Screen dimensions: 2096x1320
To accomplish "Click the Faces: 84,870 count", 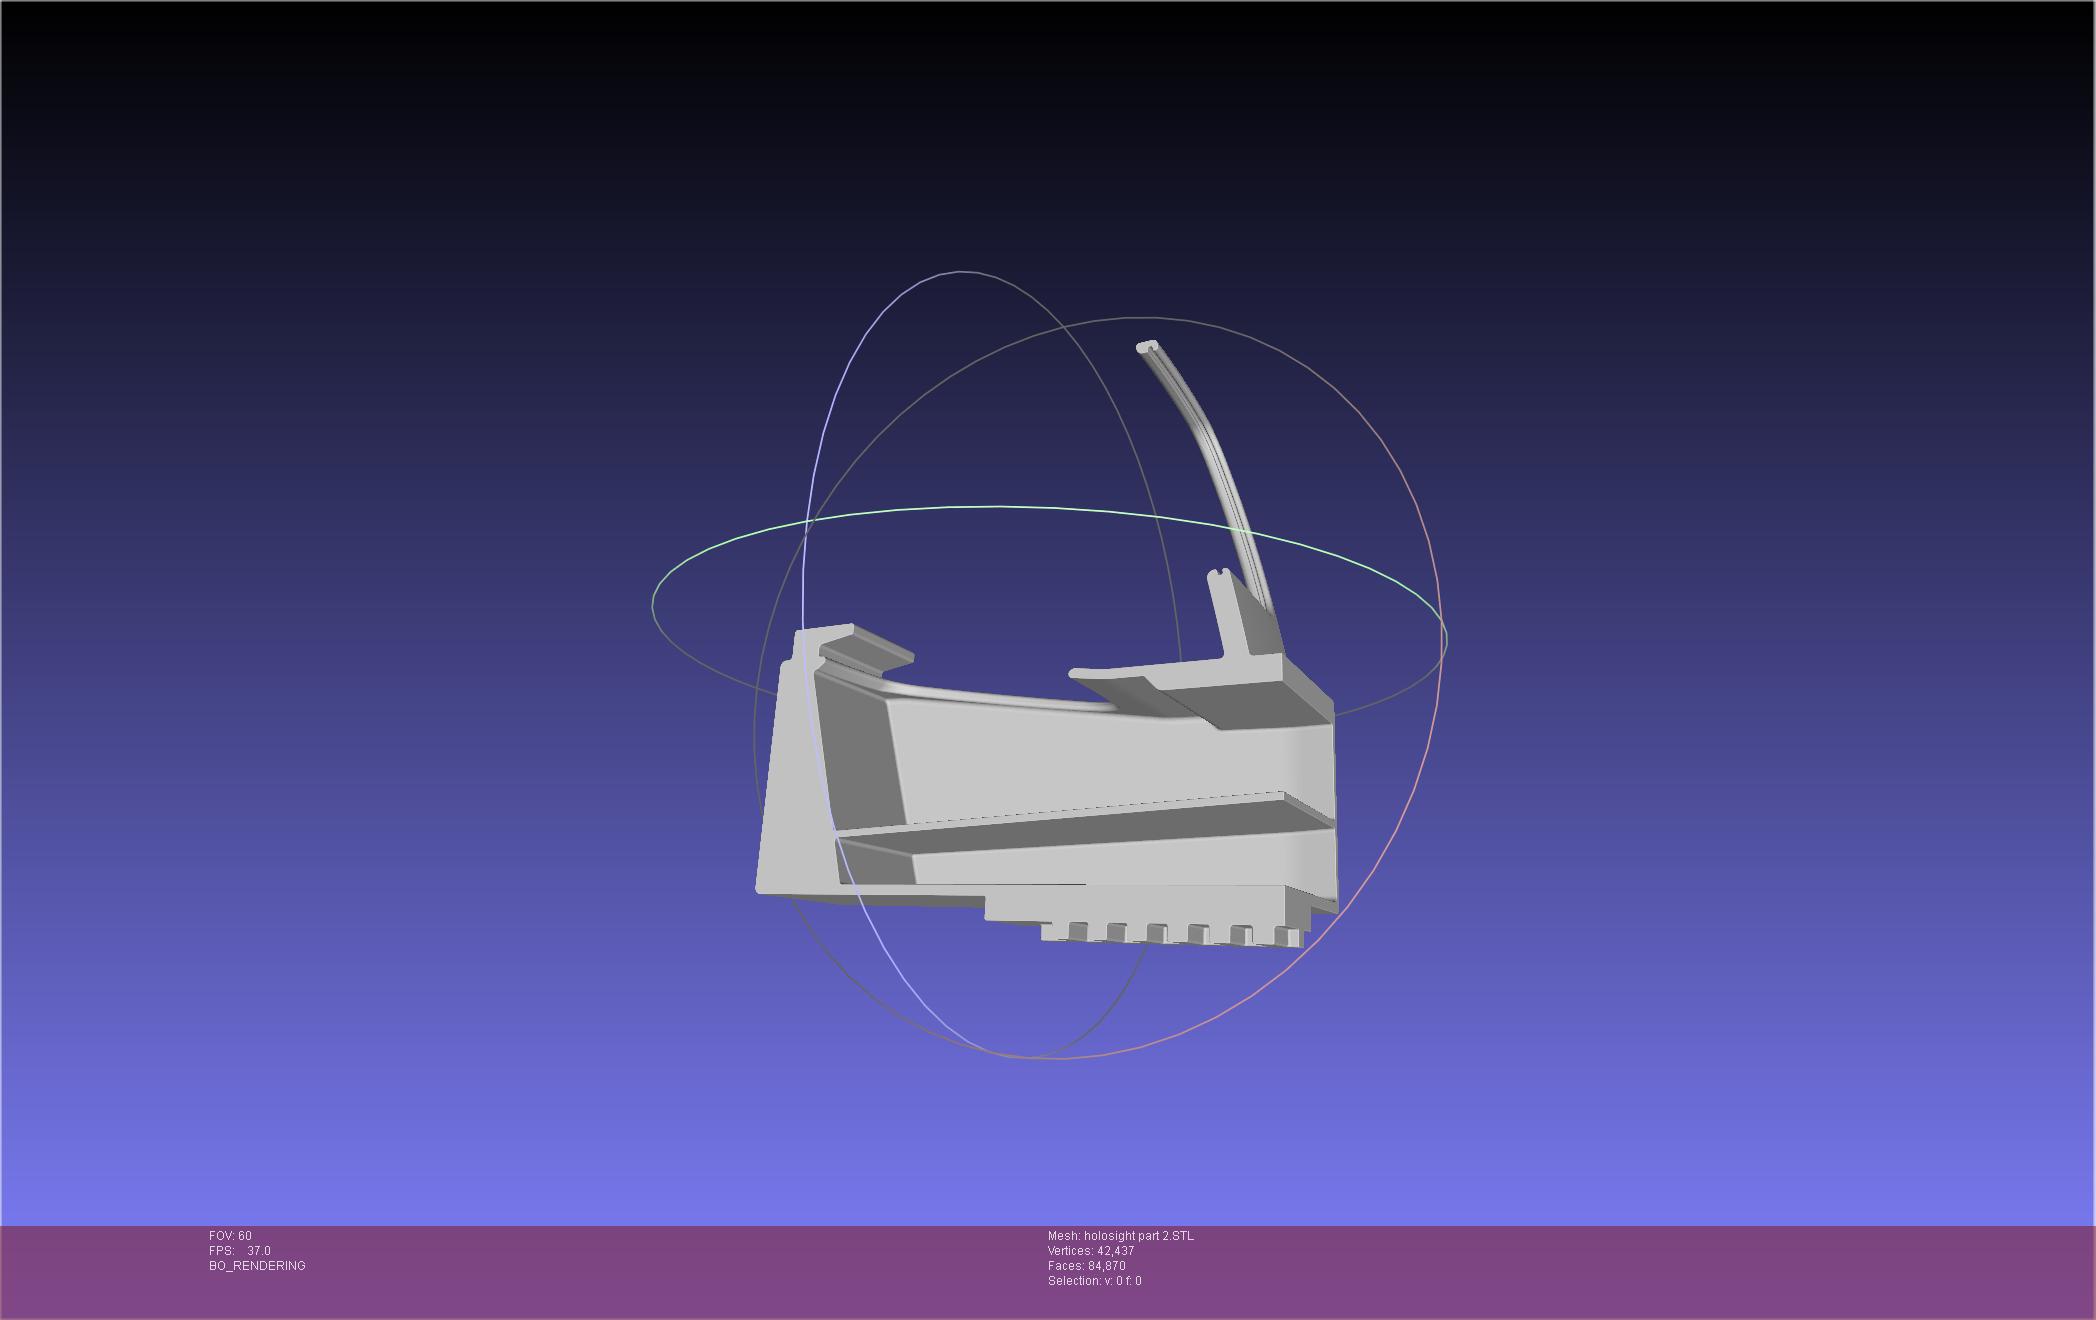I will 1086,1266.
